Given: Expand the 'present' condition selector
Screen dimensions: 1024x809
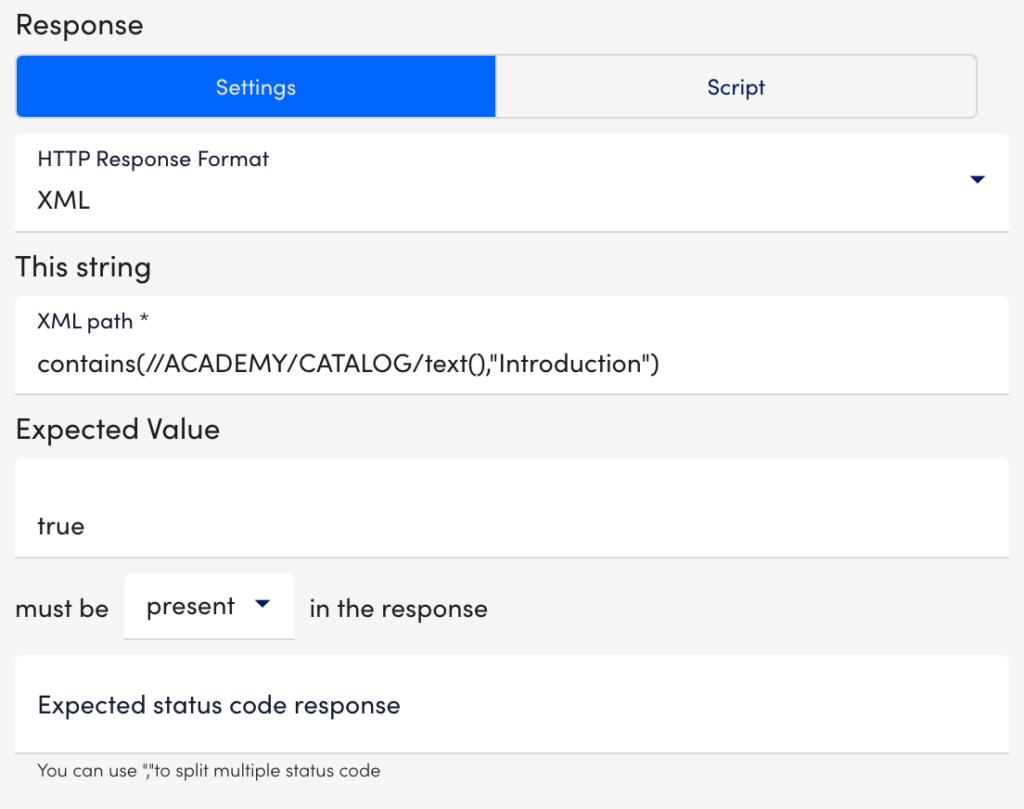Looking at the screenshot, I should click(x=207, y=605).
